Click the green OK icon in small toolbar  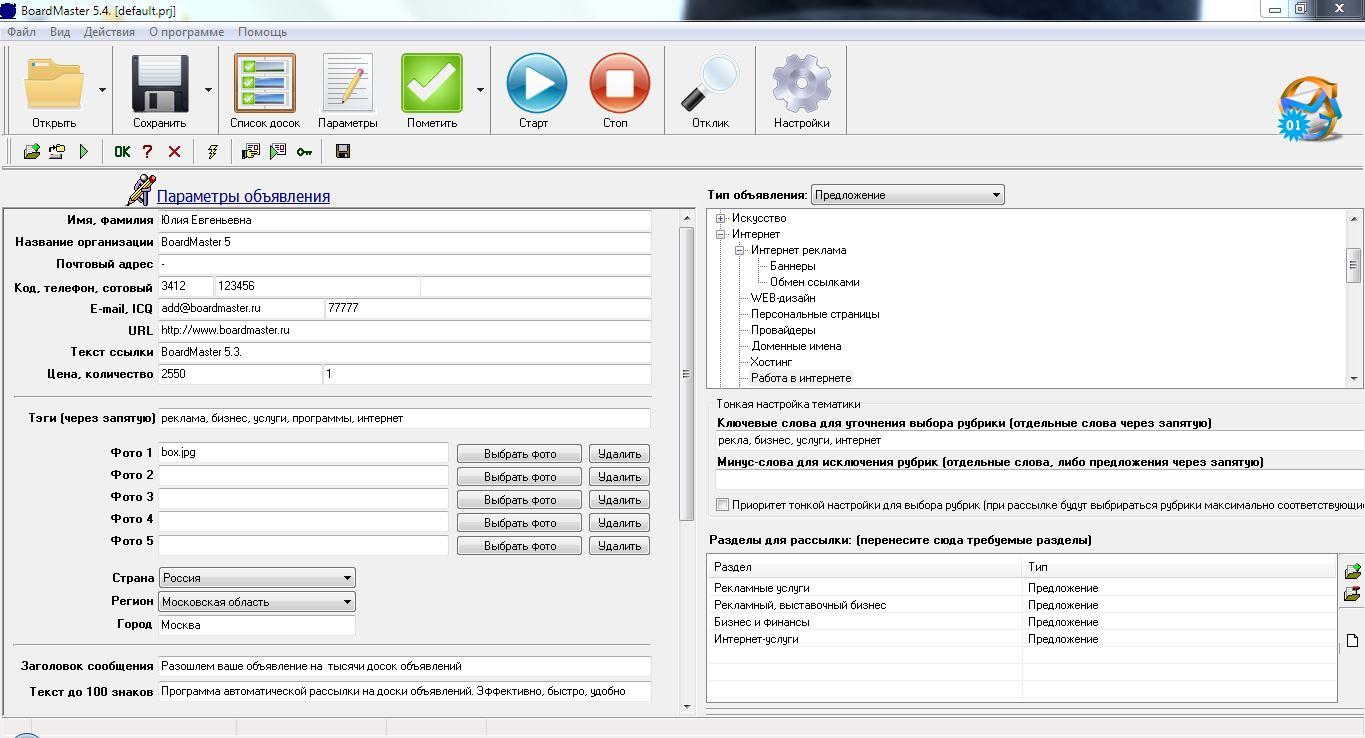point(122,152)
